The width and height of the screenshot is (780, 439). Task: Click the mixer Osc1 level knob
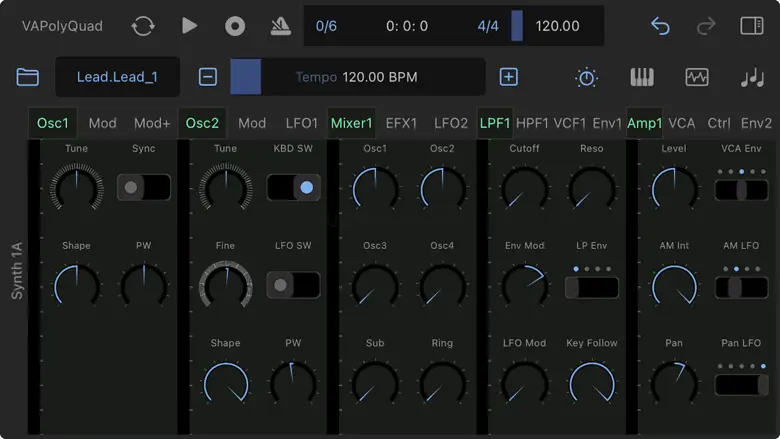[x=375, y=189]
